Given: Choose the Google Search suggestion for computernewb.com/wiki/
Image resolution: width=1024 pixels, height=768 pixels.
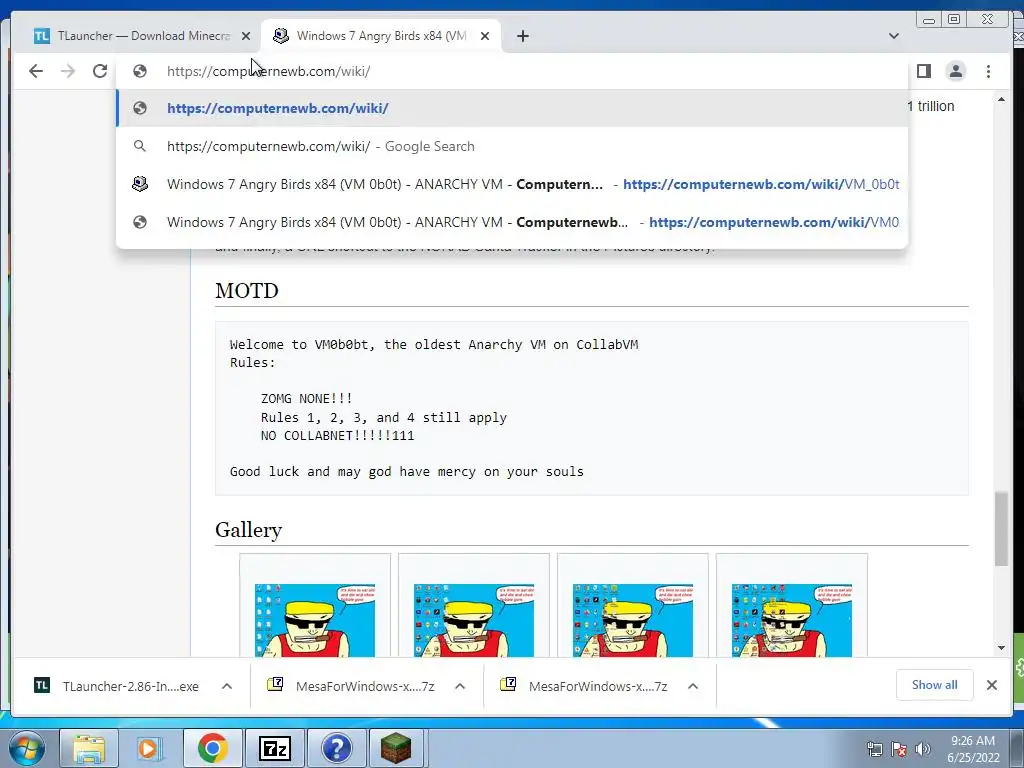Looking at the screenshot, I should (x=511, y=146).
